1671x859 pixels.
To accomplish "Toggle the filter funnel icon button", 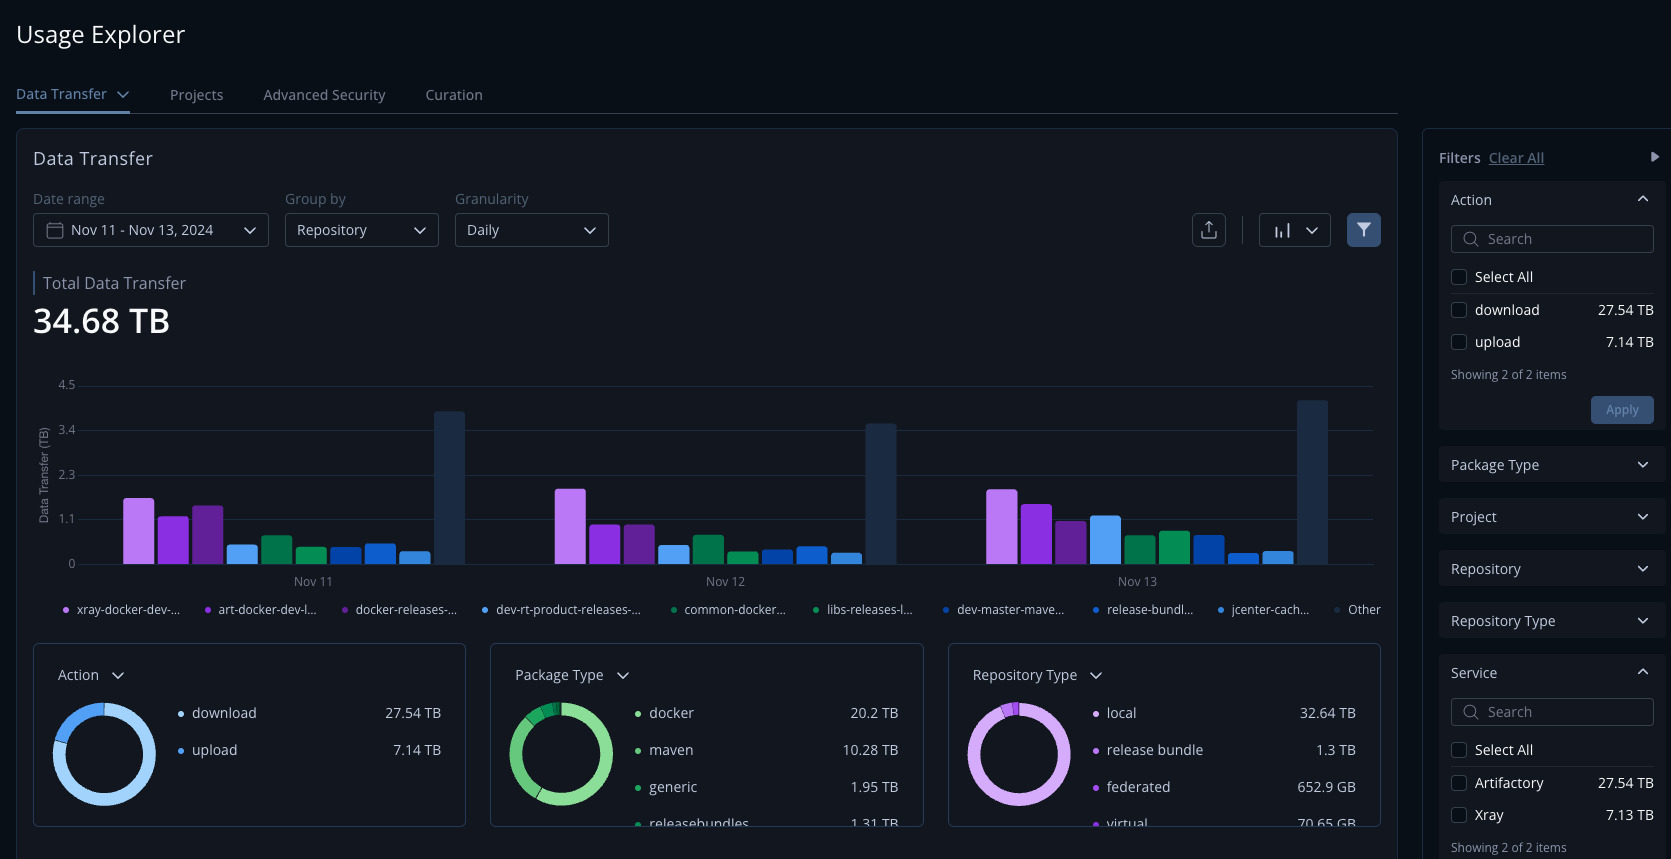I will [x=1363, y=230].
